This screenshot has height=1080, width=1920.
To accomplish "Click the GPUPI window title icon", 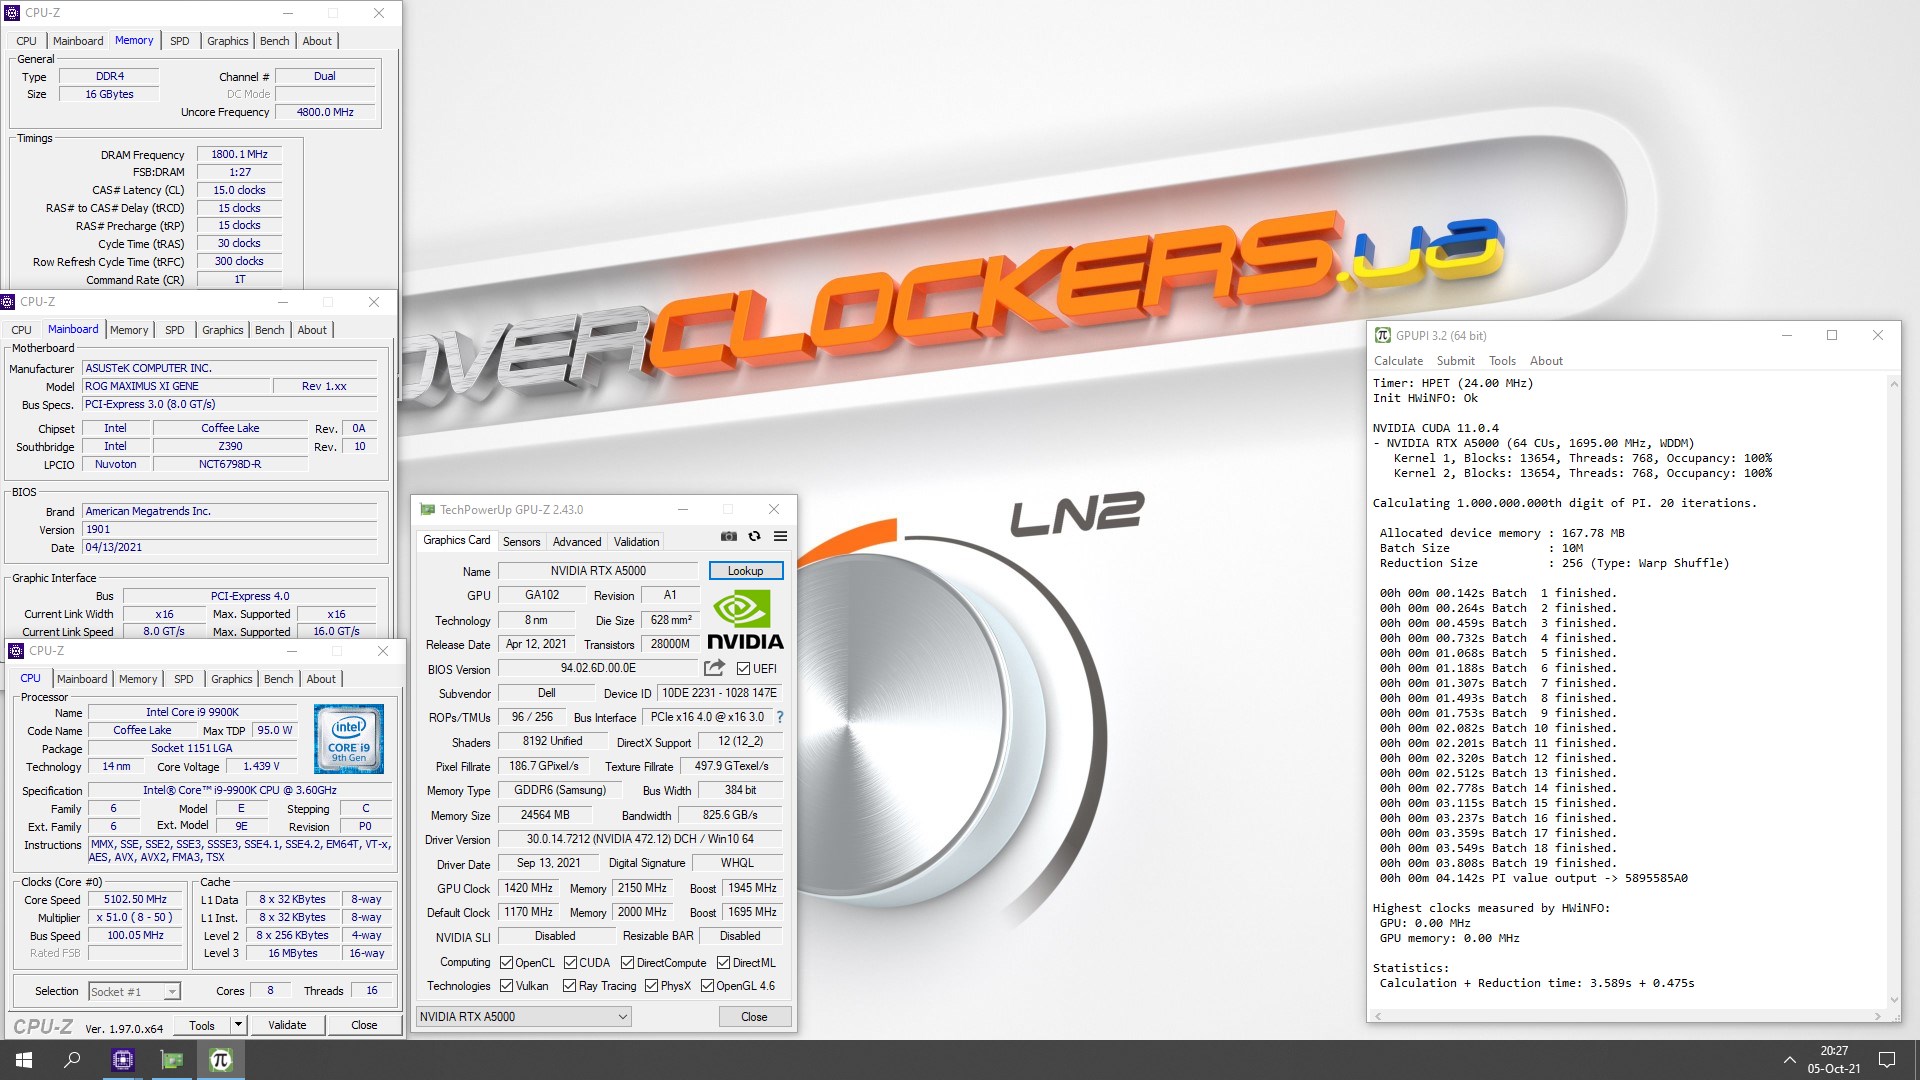I will click(1382, 335).
